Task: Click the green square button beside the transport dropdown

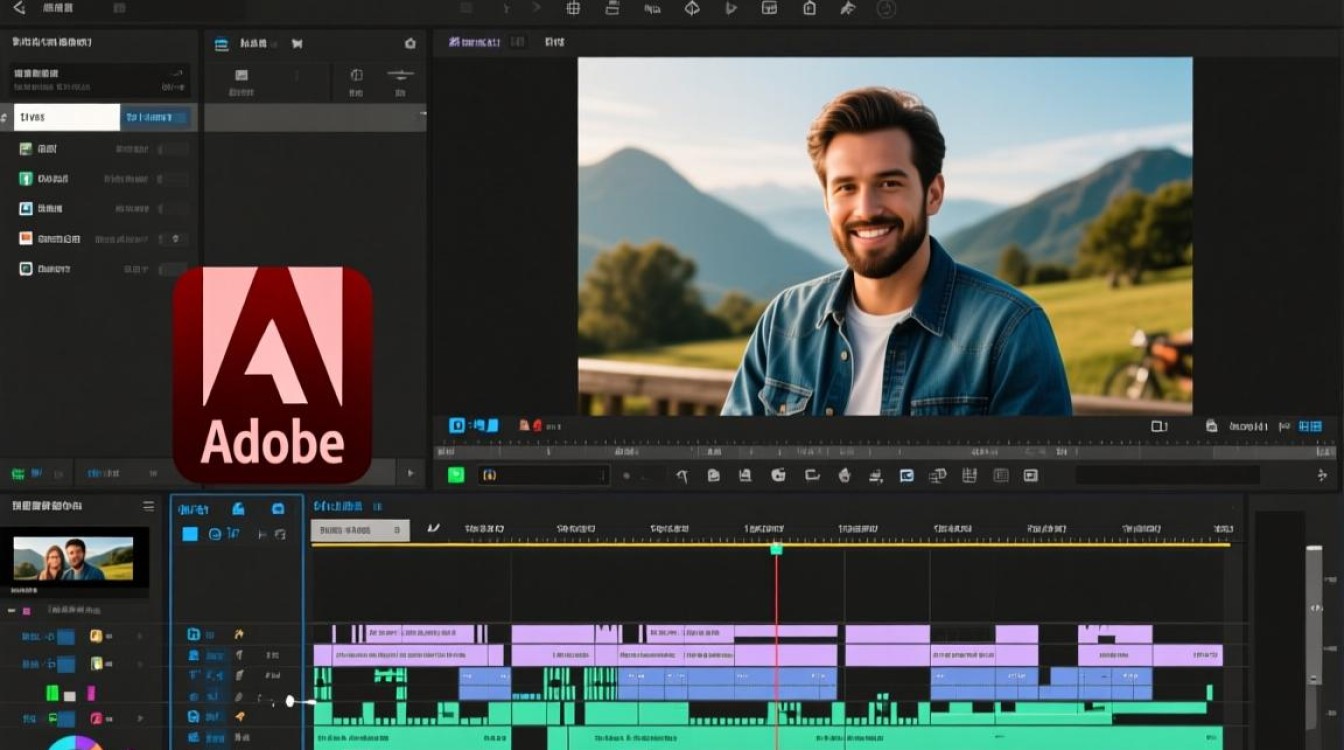Action: point(456,475)
